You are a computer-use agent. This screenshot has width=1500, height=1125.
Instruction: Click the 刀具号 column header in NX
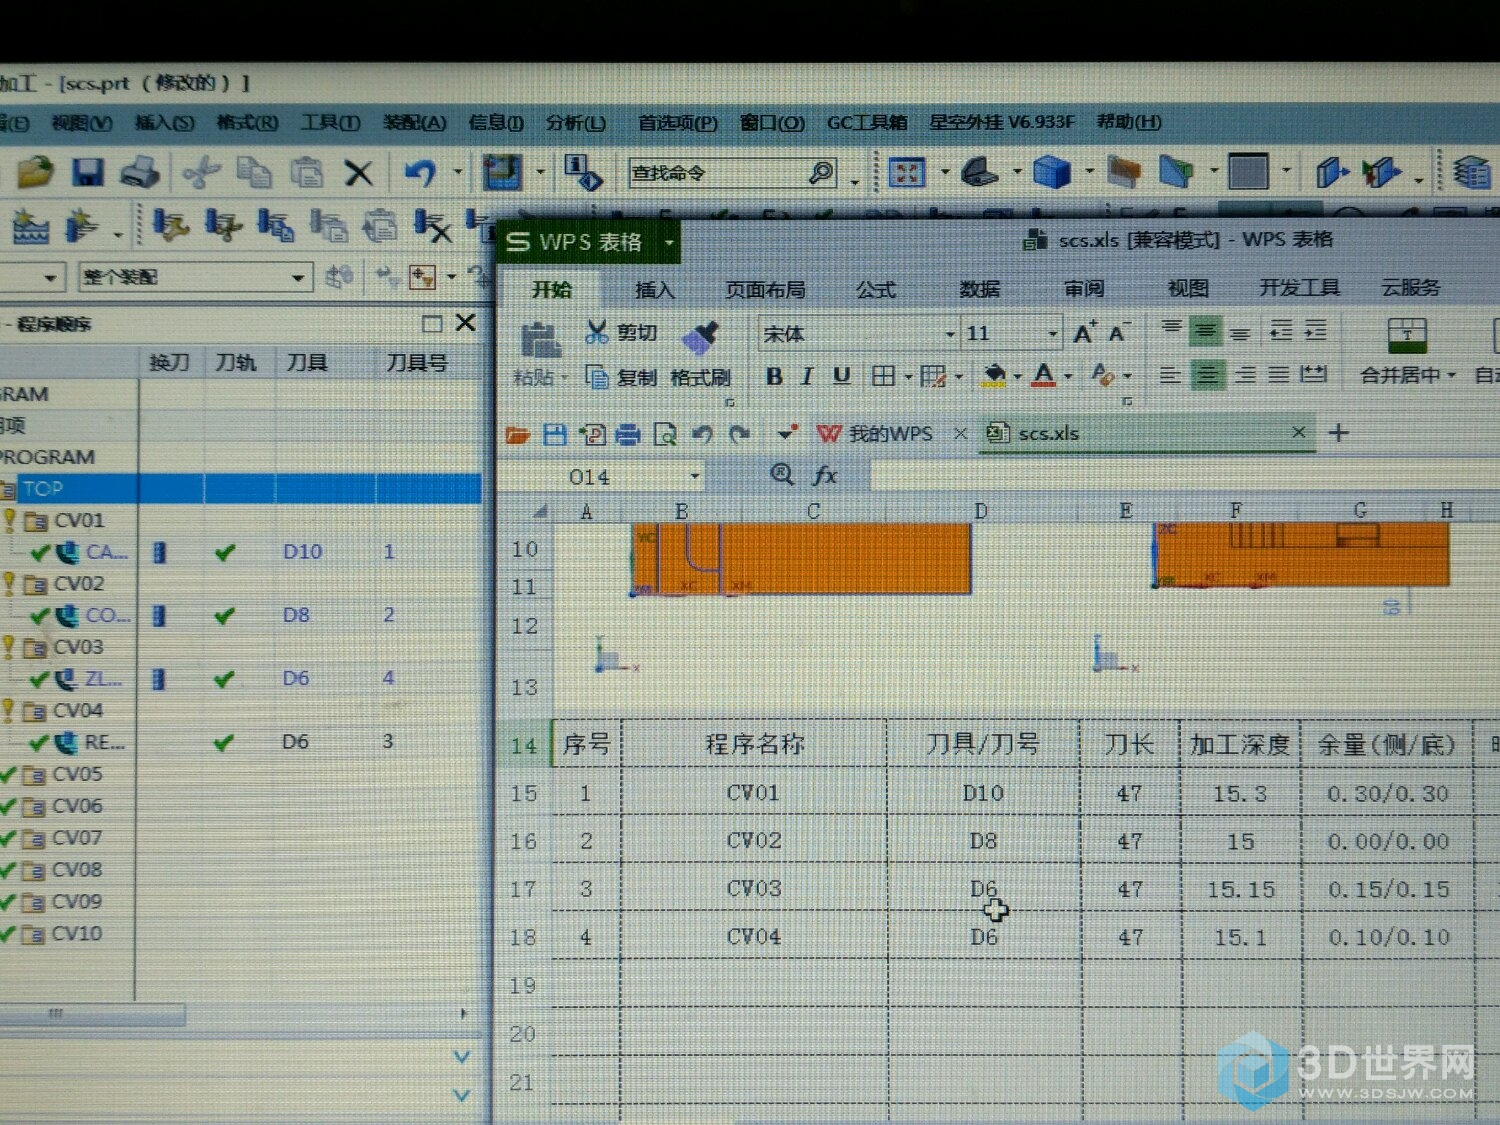click(417, 362)
